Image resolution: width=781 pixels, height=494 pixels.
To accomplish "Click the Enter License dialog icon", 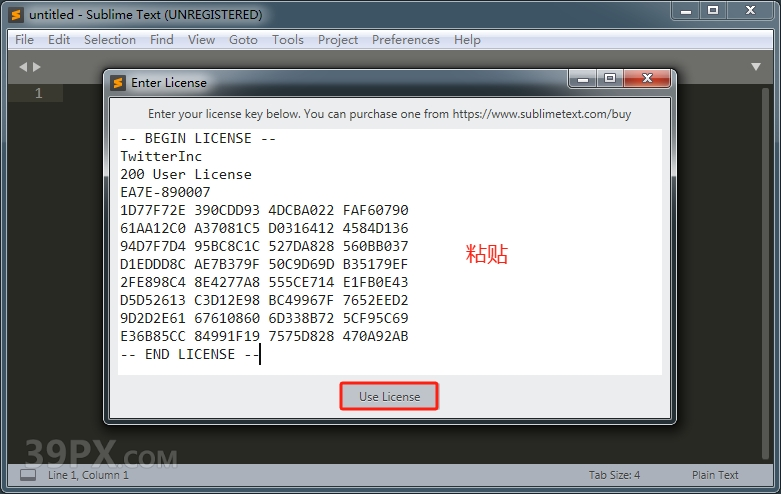I will point(118,83).
